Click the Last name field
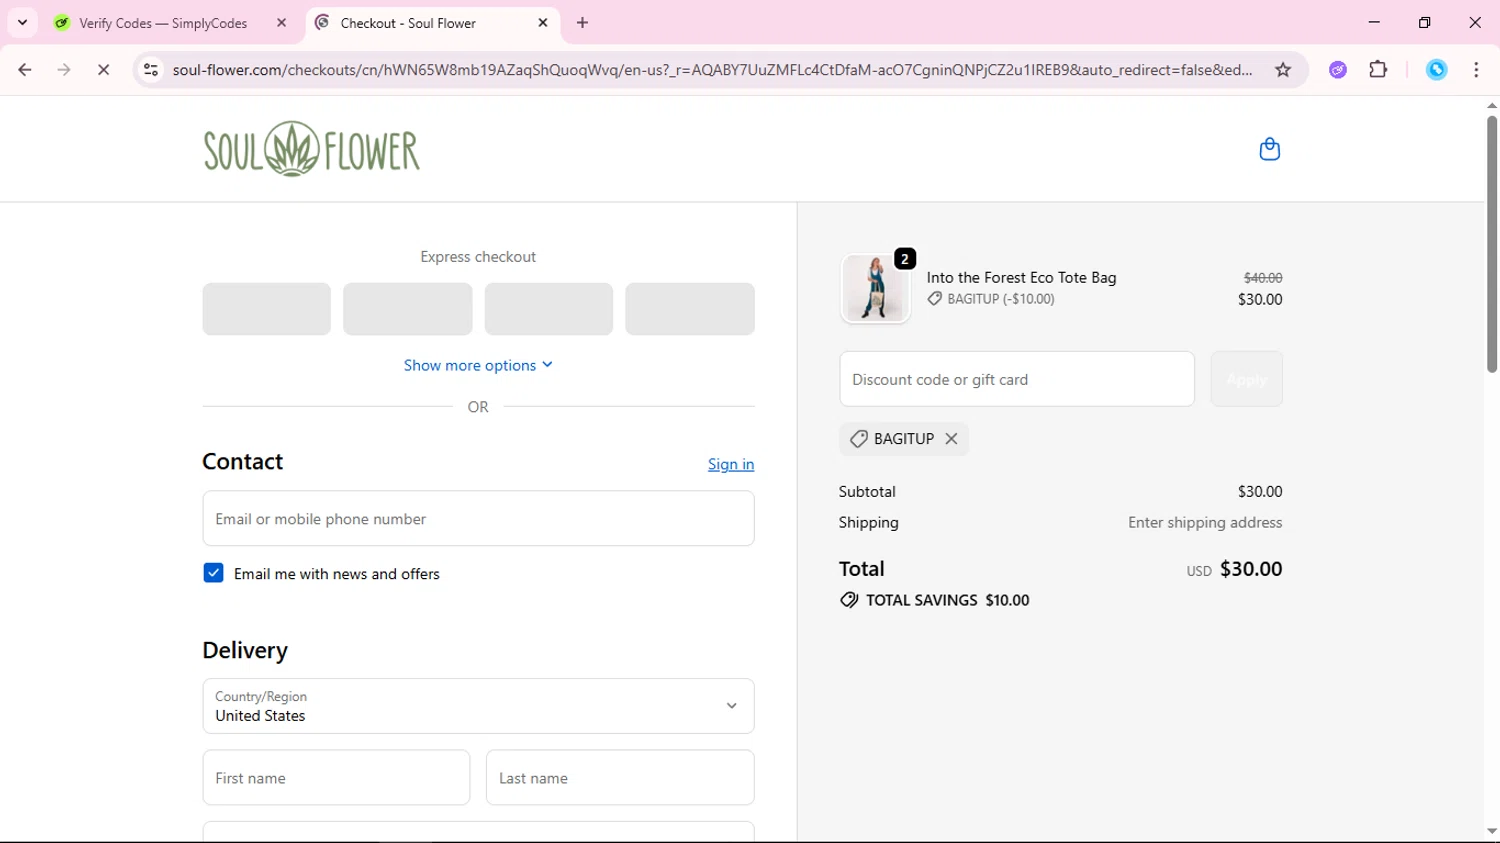1500x843 pixels. 620,777
